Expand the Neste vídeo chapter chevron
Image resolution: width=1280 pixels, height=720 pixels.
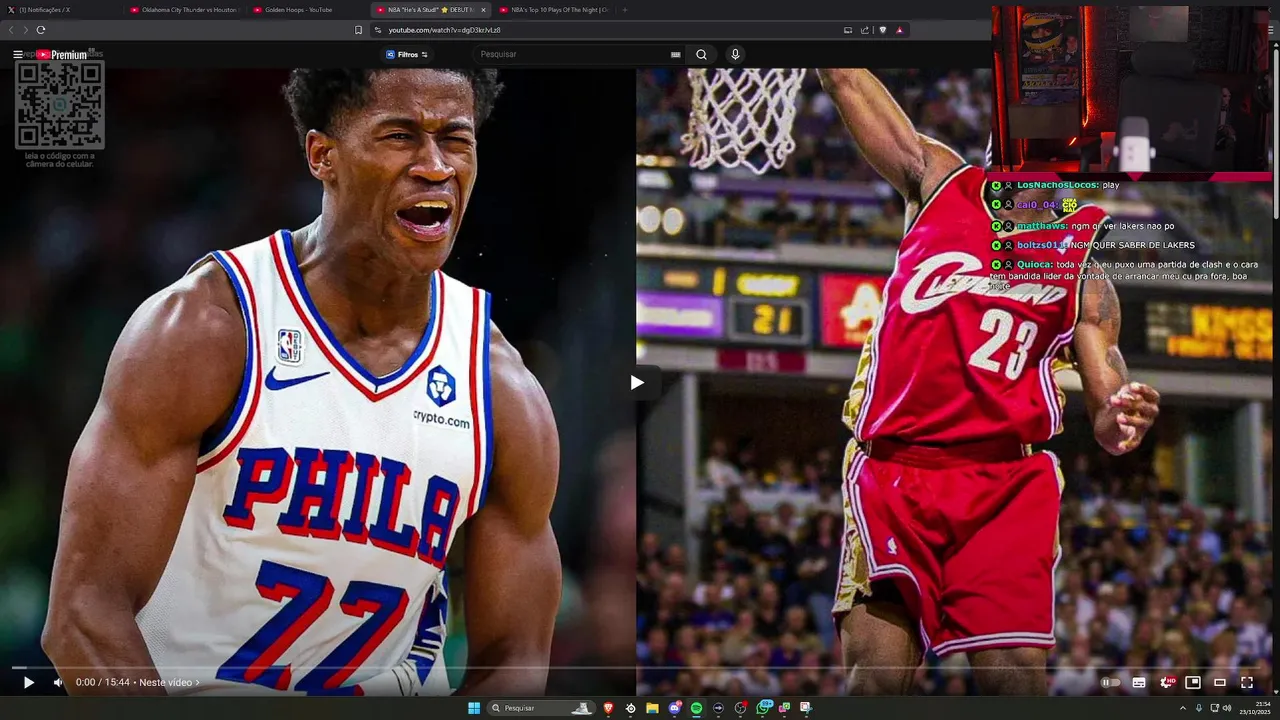coord(197,682)
